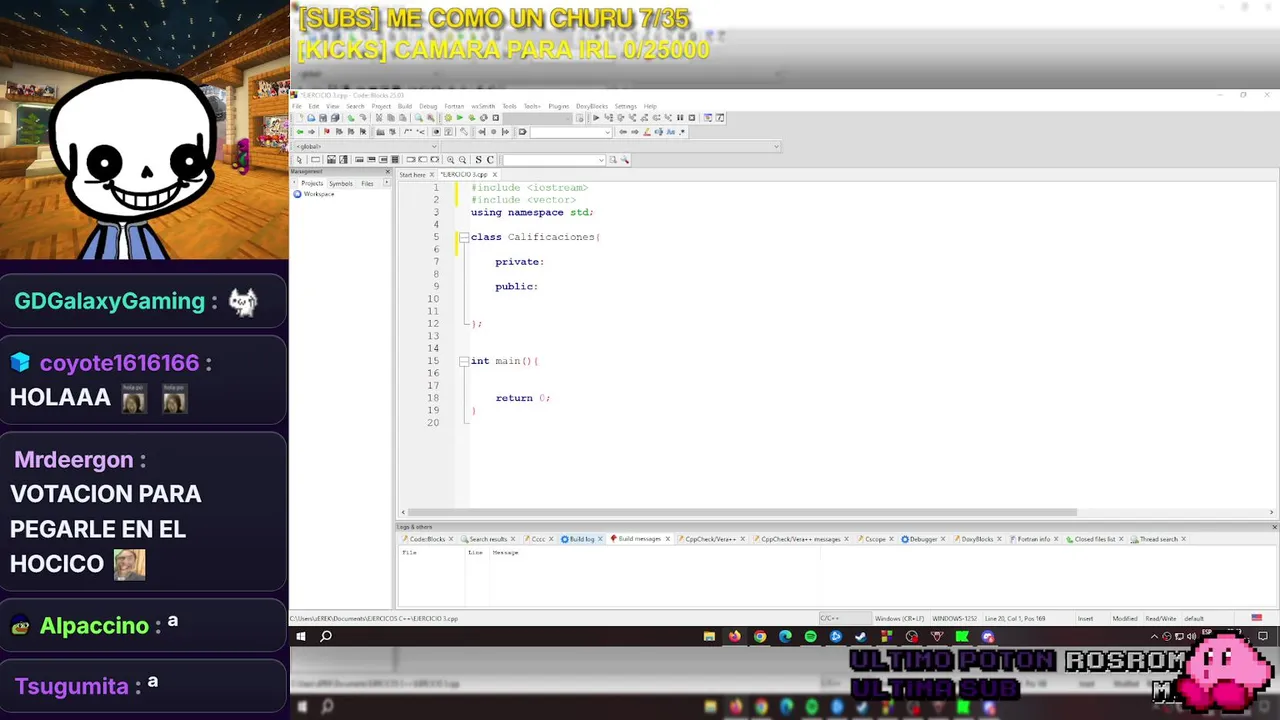The image size is (1280, 720).
Task: Open File Explorer from the taskbar
Action: tap(709, 636)
